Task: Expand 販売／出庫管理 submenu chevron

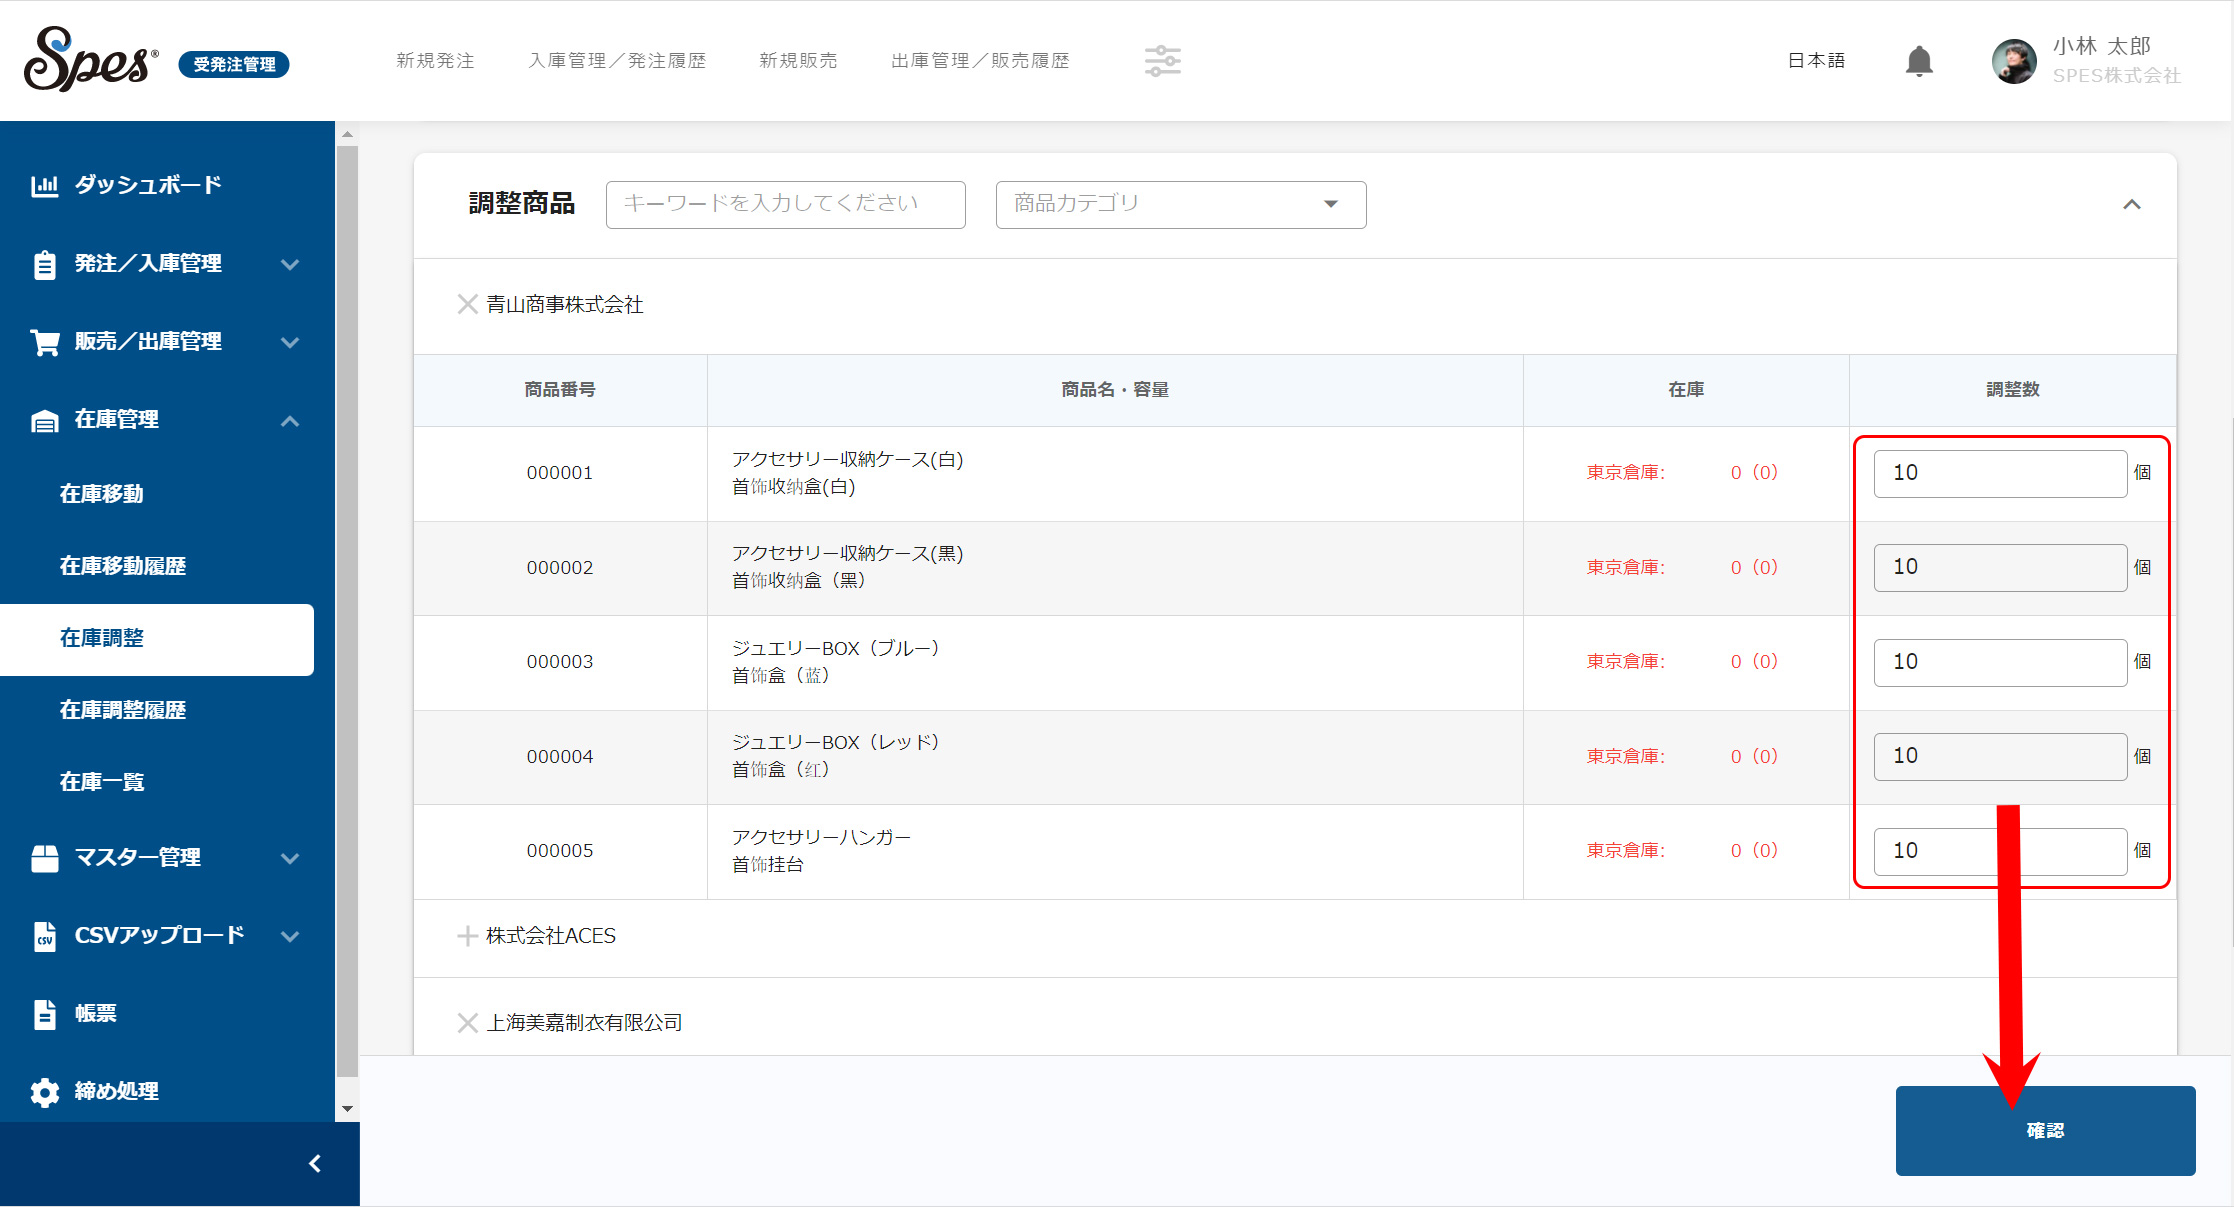Action: point(290,343)
